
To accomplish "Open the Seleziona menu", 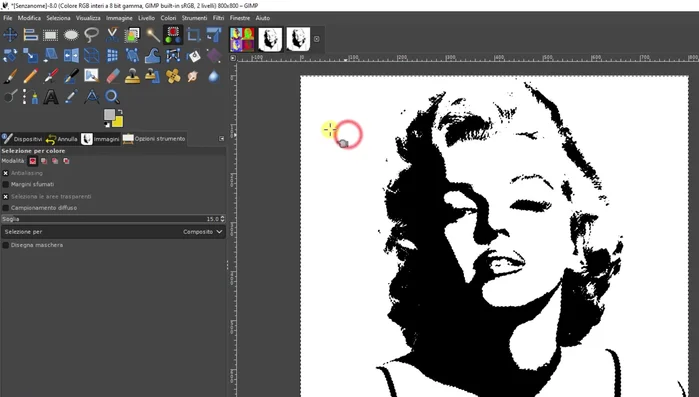I will 58,18.
